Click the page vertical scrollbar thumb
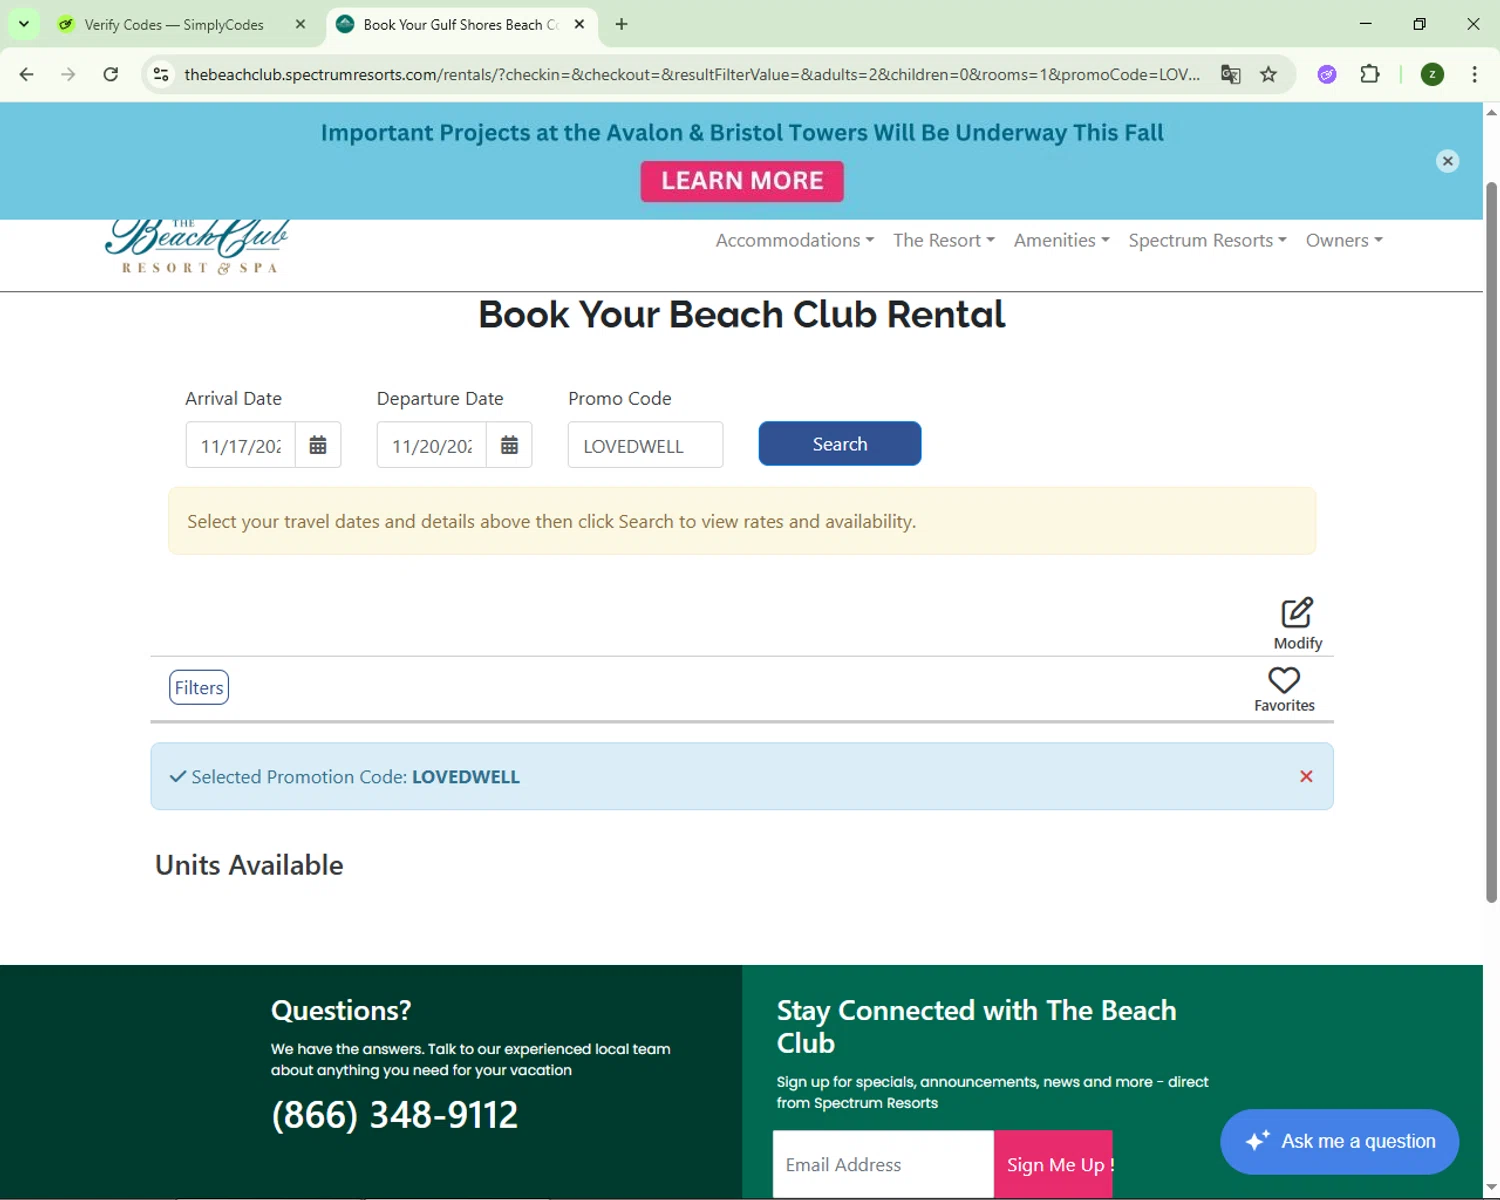Screen dimensions: 1500x1200 [1491, 540]
